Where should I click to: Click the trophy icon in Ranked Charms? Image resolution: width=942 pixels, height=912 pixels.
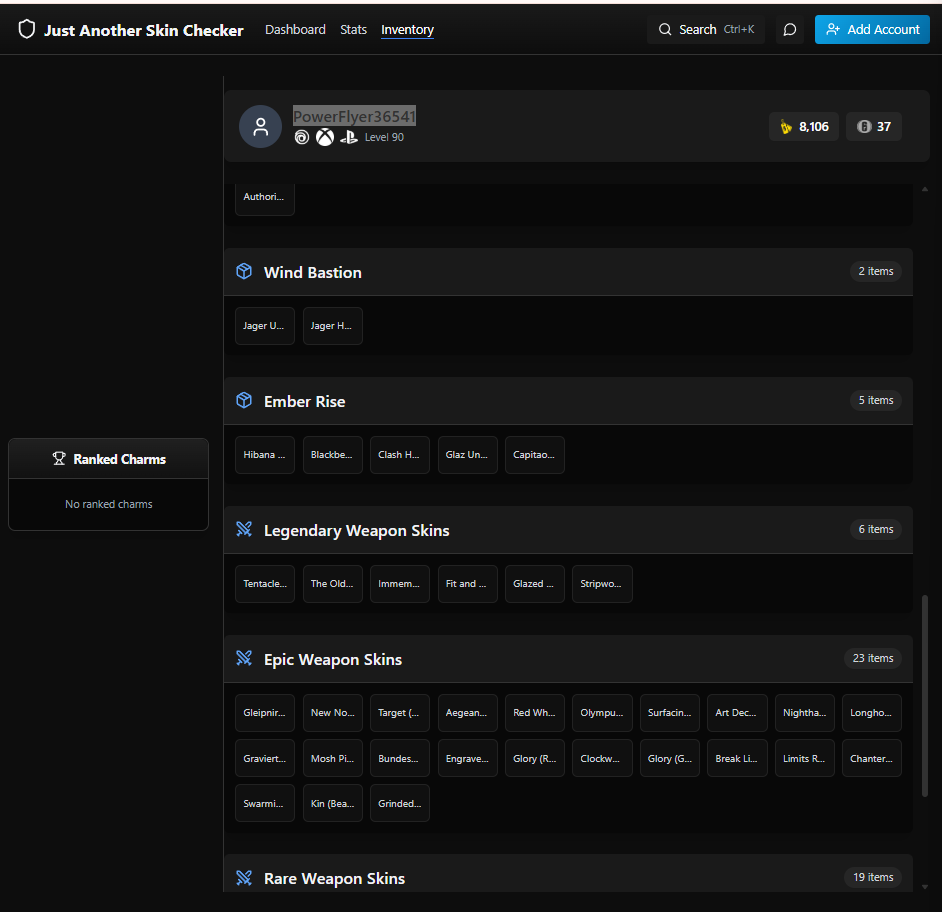(x=59, y=459)
